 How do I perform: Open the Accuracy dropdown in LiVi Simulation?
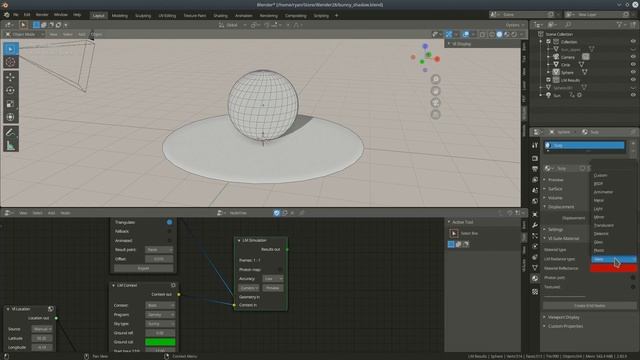click(x=273, y=279)
